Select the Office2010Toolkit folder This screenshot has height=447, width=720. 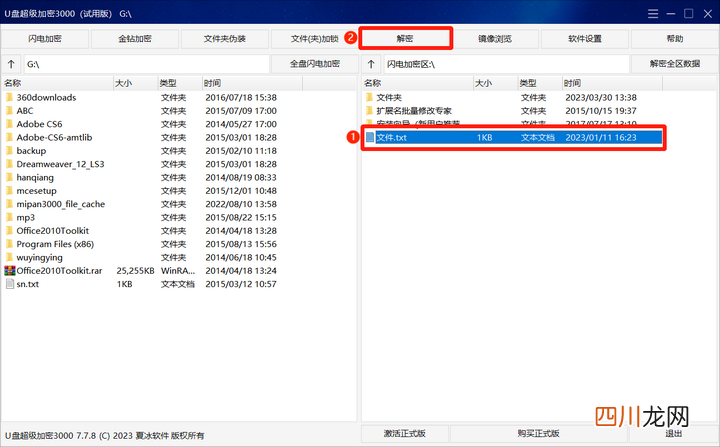(52, 231)
